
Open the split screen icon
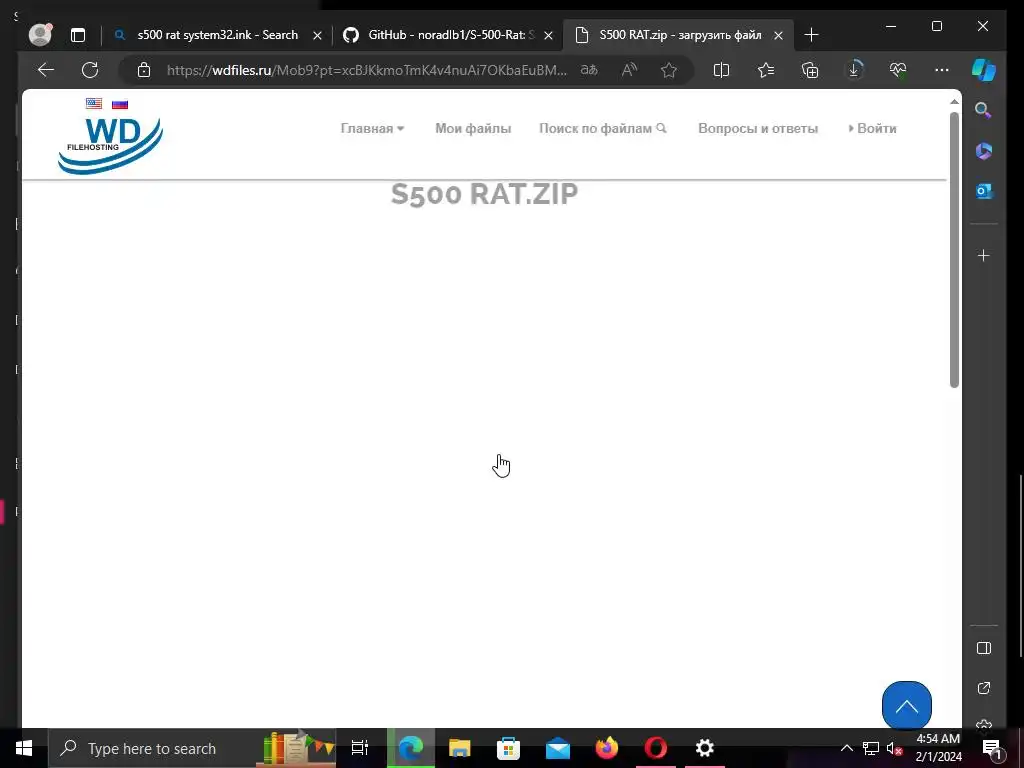[x=721, y=70]
